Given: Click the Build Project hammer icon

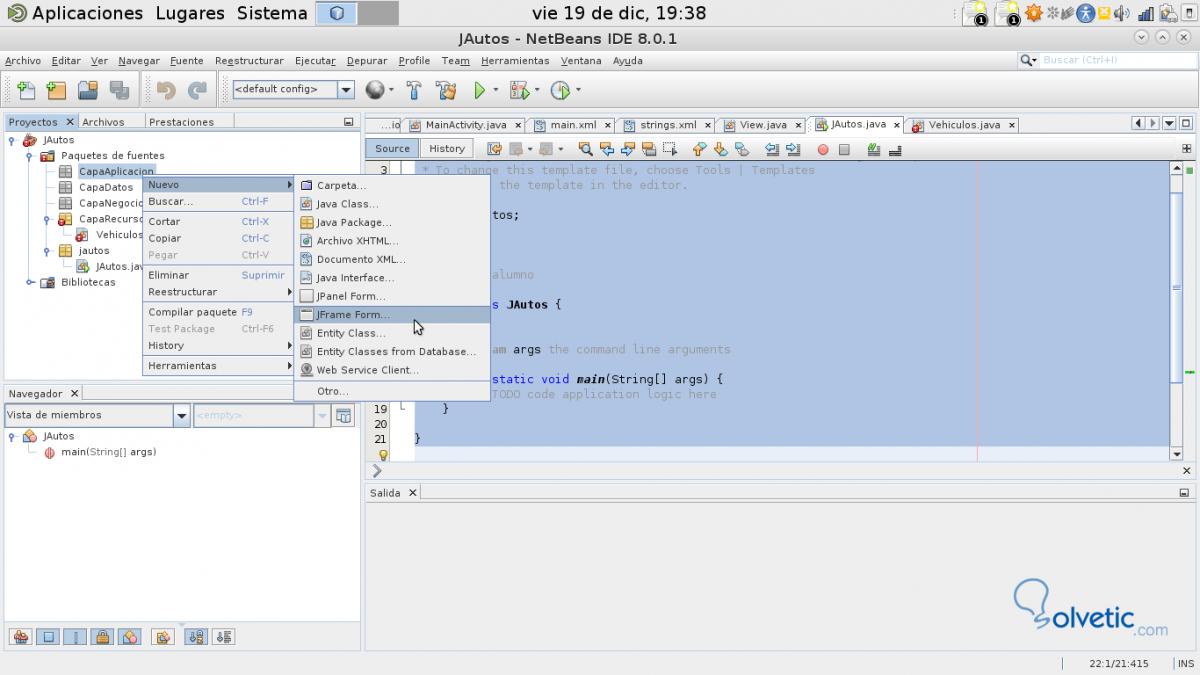Looking at the screenshot, I should tap(414, 90).
